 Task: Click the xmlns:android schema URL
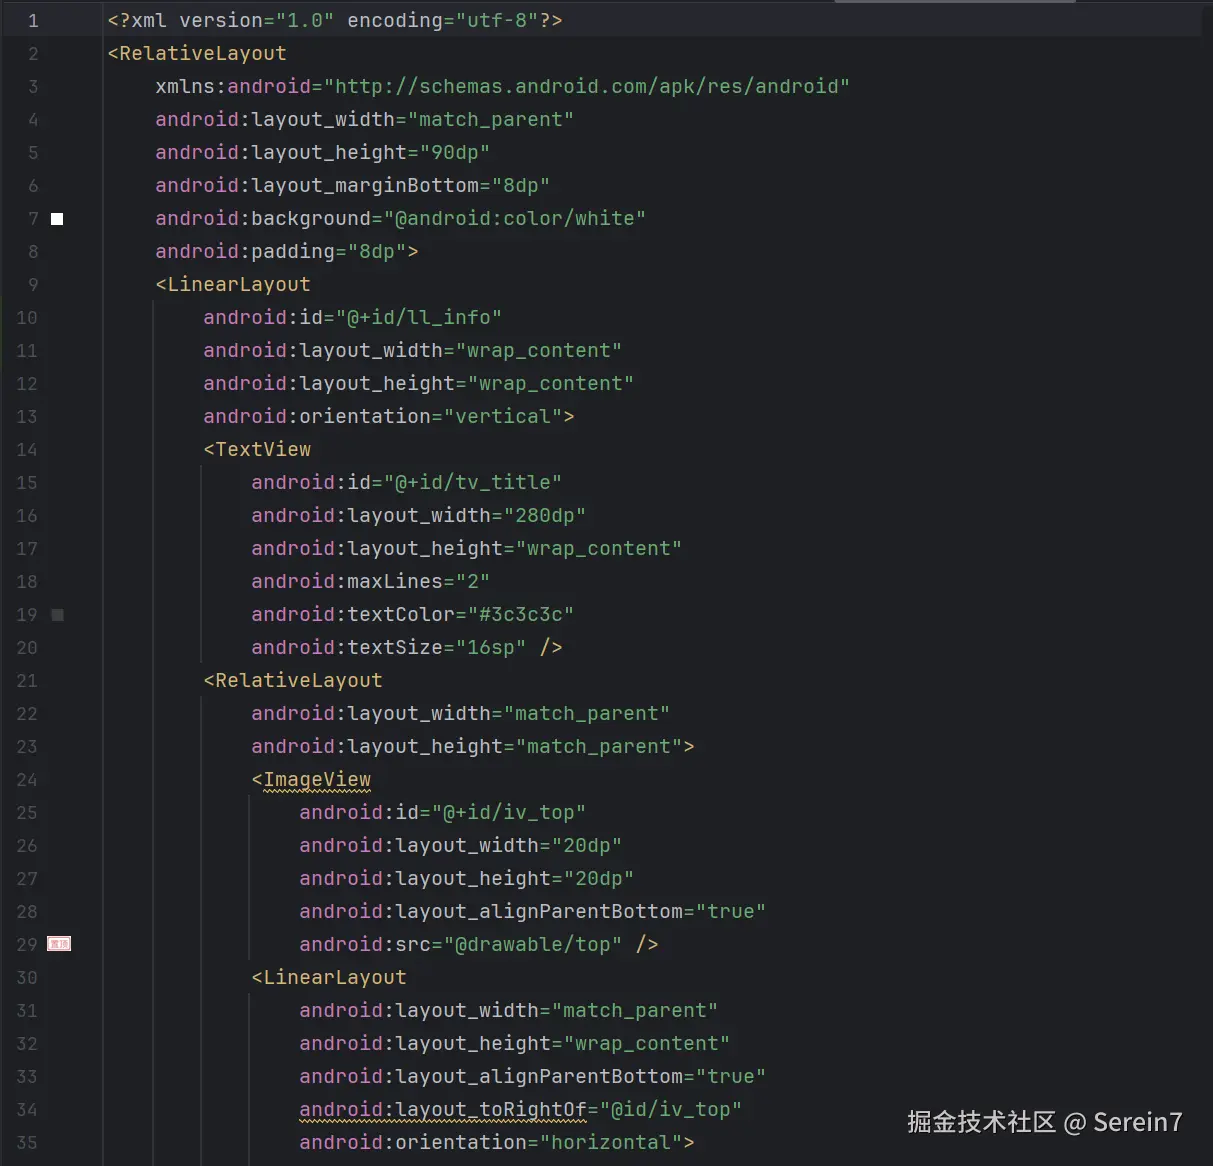point(587,86)
